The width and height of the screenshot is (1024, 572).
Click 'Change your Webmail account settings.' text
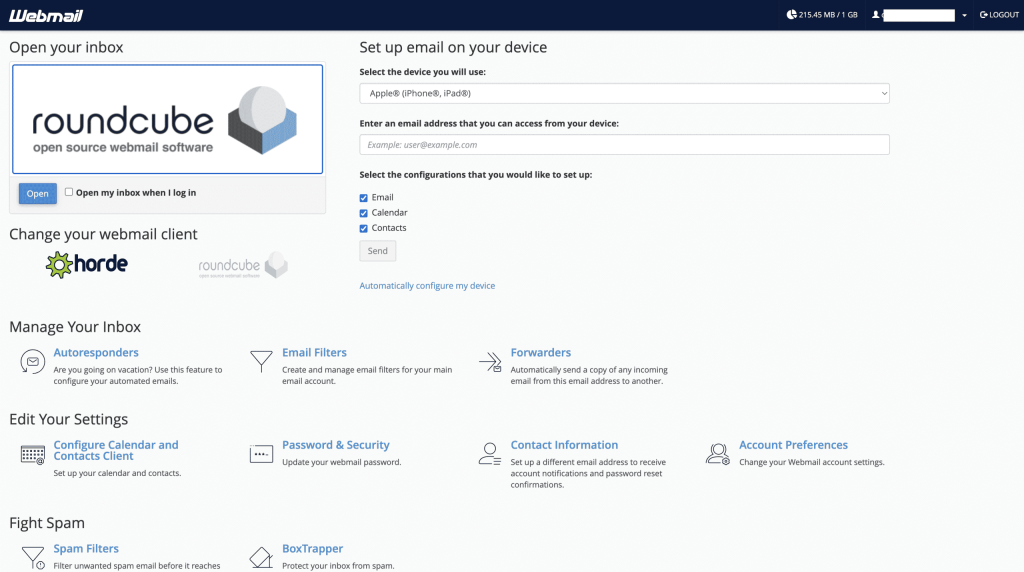[812, 462]
